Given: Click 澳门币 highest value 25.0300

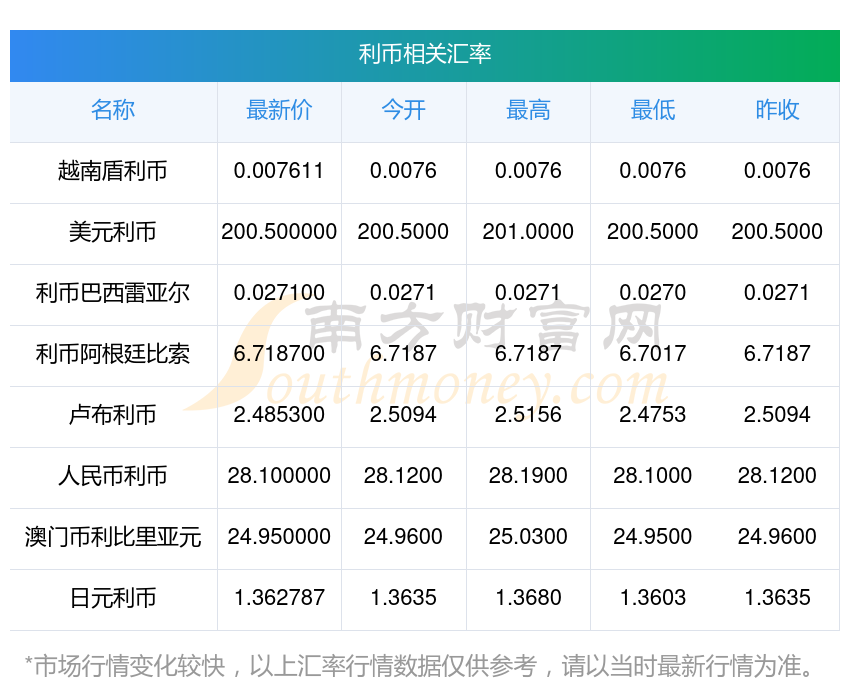Looking at the screenshot, I should (528, 537).
